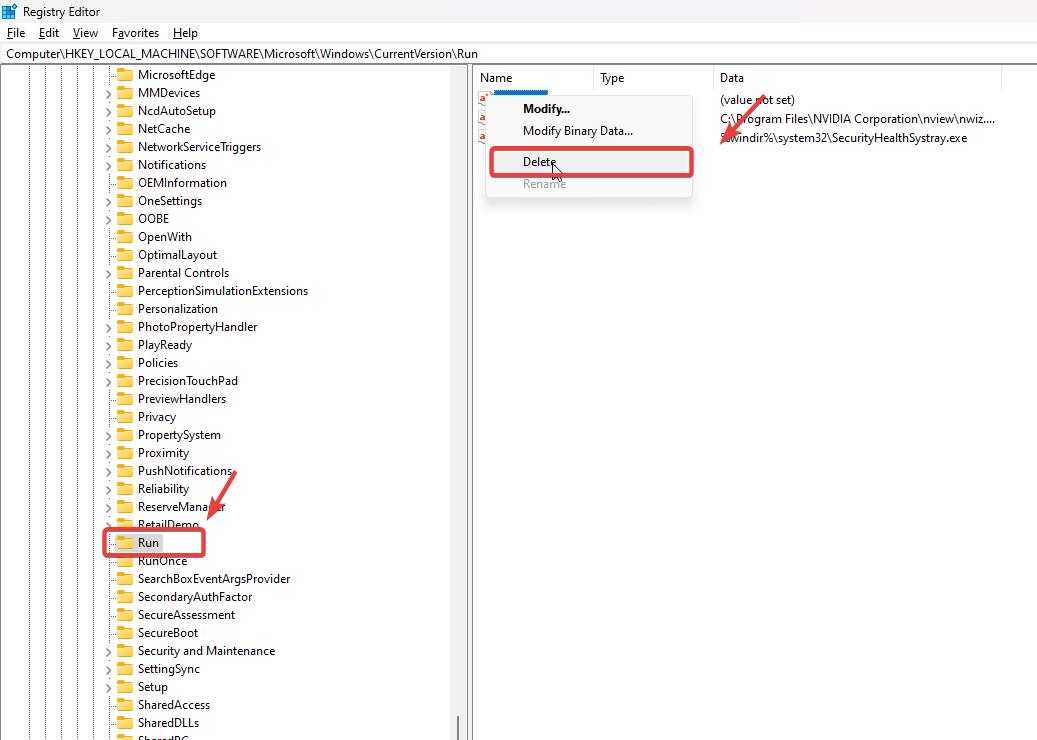The height and width of the screenshot is (740, 1037).
Task: Click the Personalization folder icon
Action: click(x=125, y=309)
